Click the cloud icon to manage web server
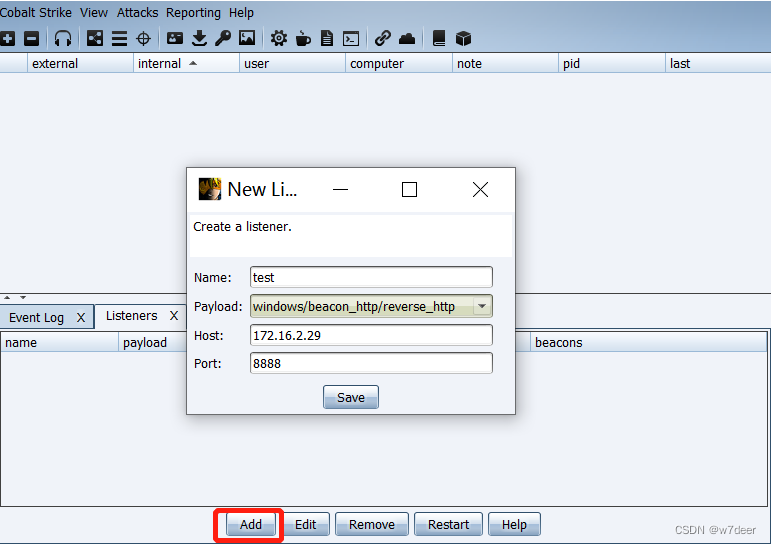Image resolution: width=771 pixels, height=544 pixels. [407, 38]
